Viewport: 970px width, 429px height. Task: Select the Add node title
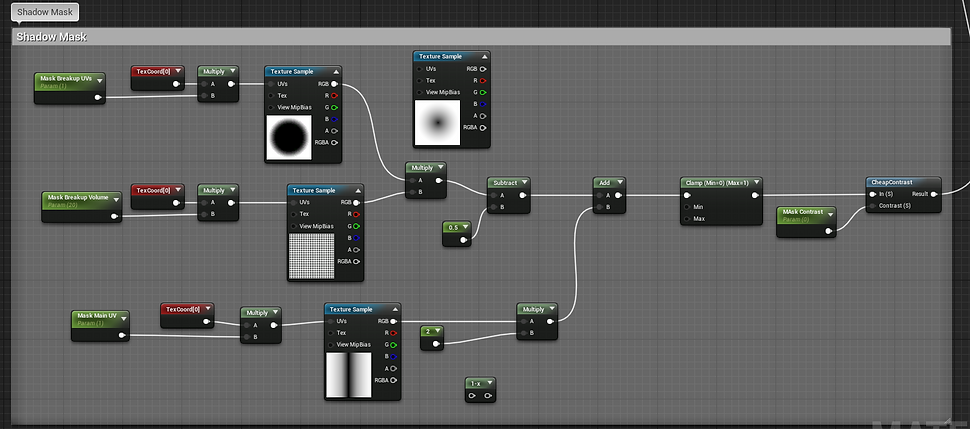pyautogui.click(x=604, y=183)
